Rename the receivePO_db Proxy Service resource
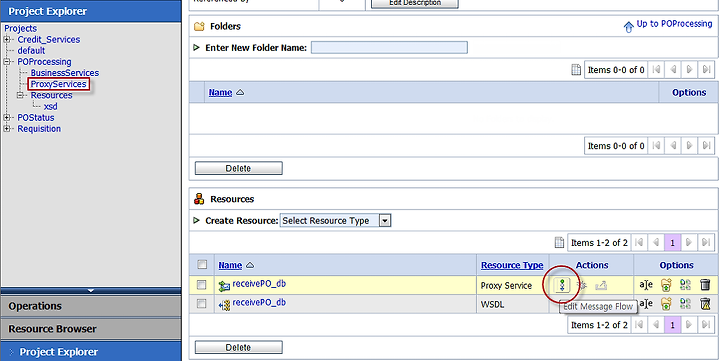This screenshot has height=361, width=720. (646, 285)
